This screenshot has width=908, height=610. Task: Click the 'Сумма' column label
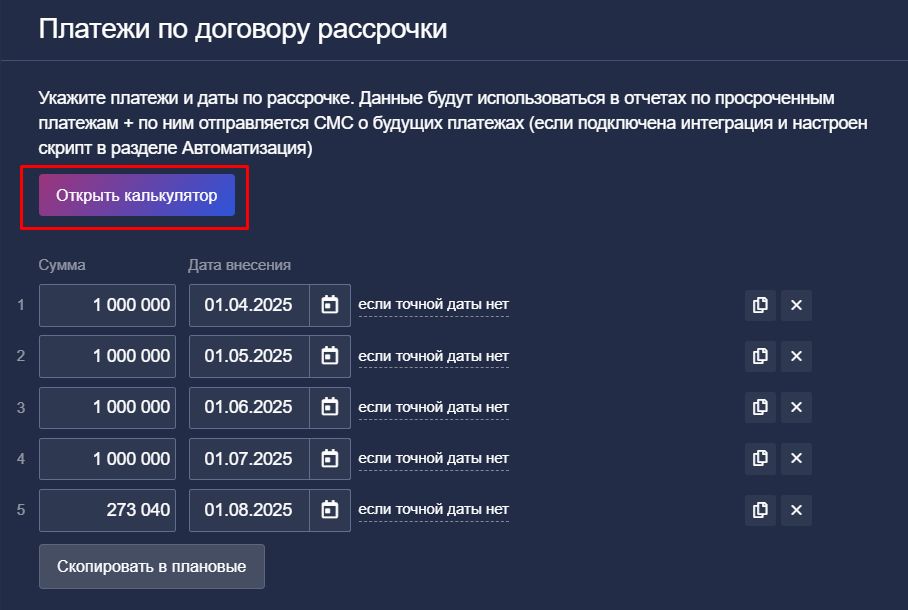pyautogui.click(x=62, y=265)
